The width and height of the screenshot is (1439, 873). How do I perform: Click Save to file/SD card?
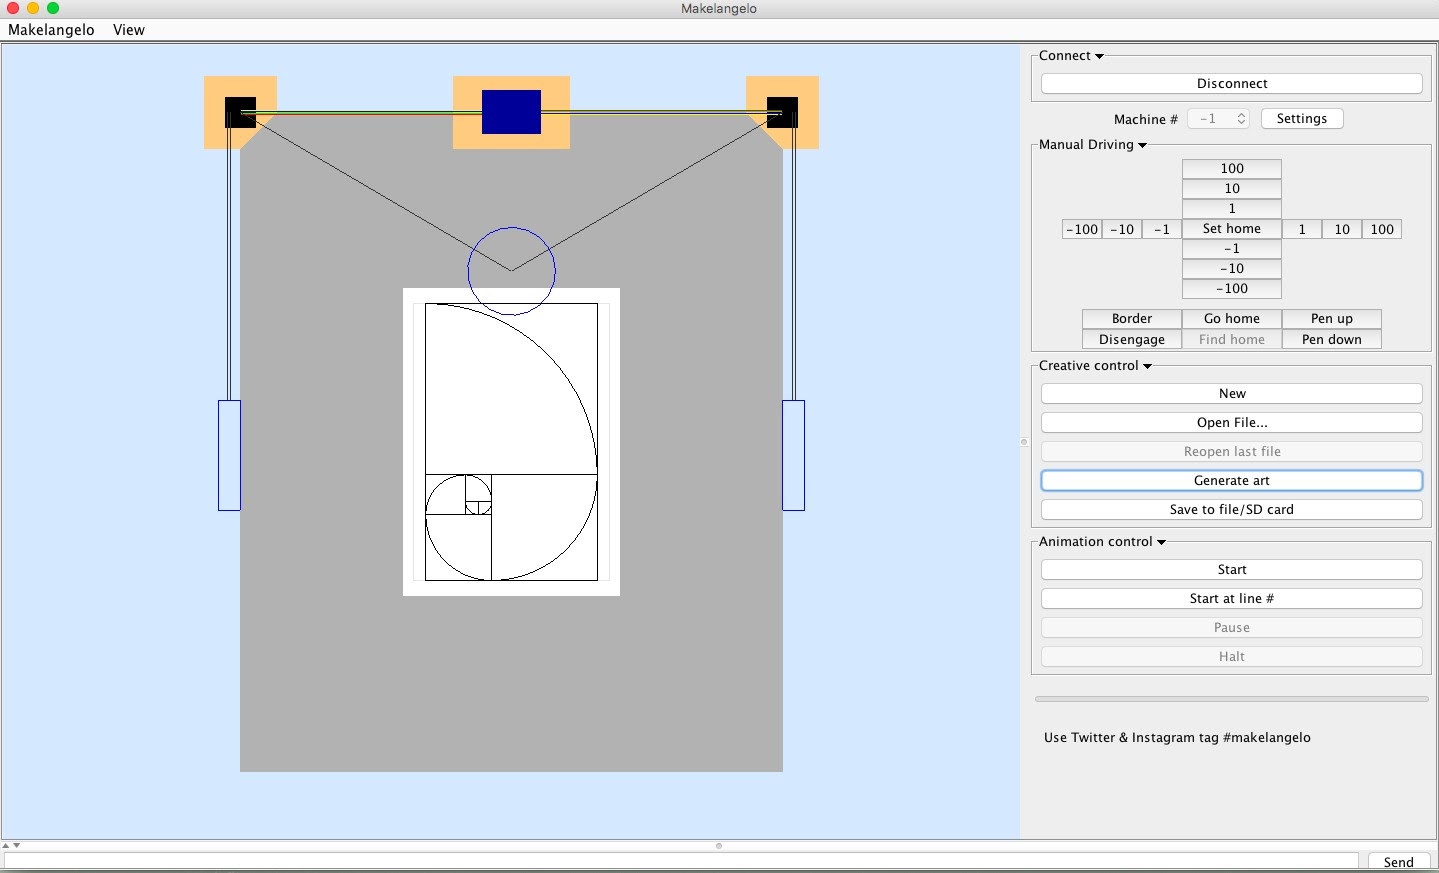(1232, 510)
